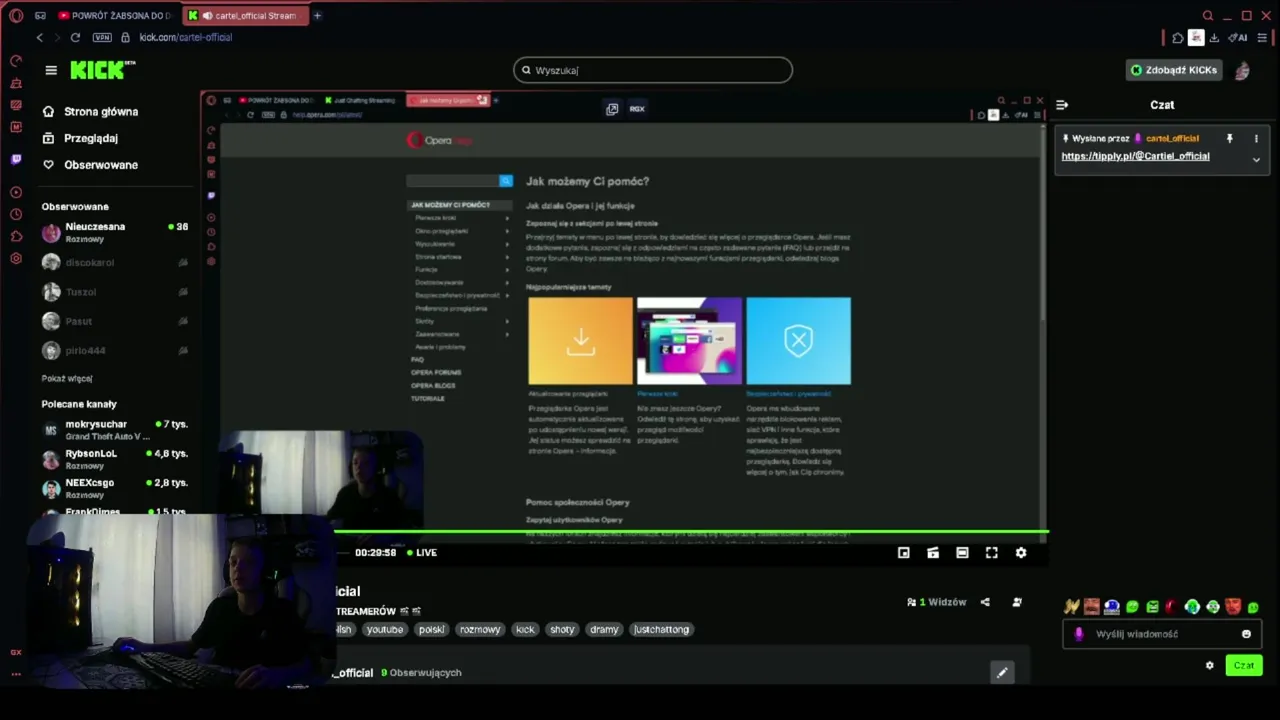The width and height of the screenshot is (1280, 720).
Task: Open the 1 Widzów viewer count
Action: coord(936,602)
